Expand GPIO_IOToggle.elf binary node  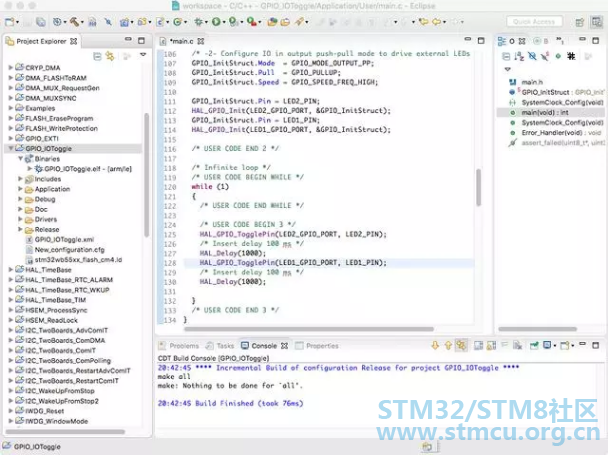[x=30, y=168]
